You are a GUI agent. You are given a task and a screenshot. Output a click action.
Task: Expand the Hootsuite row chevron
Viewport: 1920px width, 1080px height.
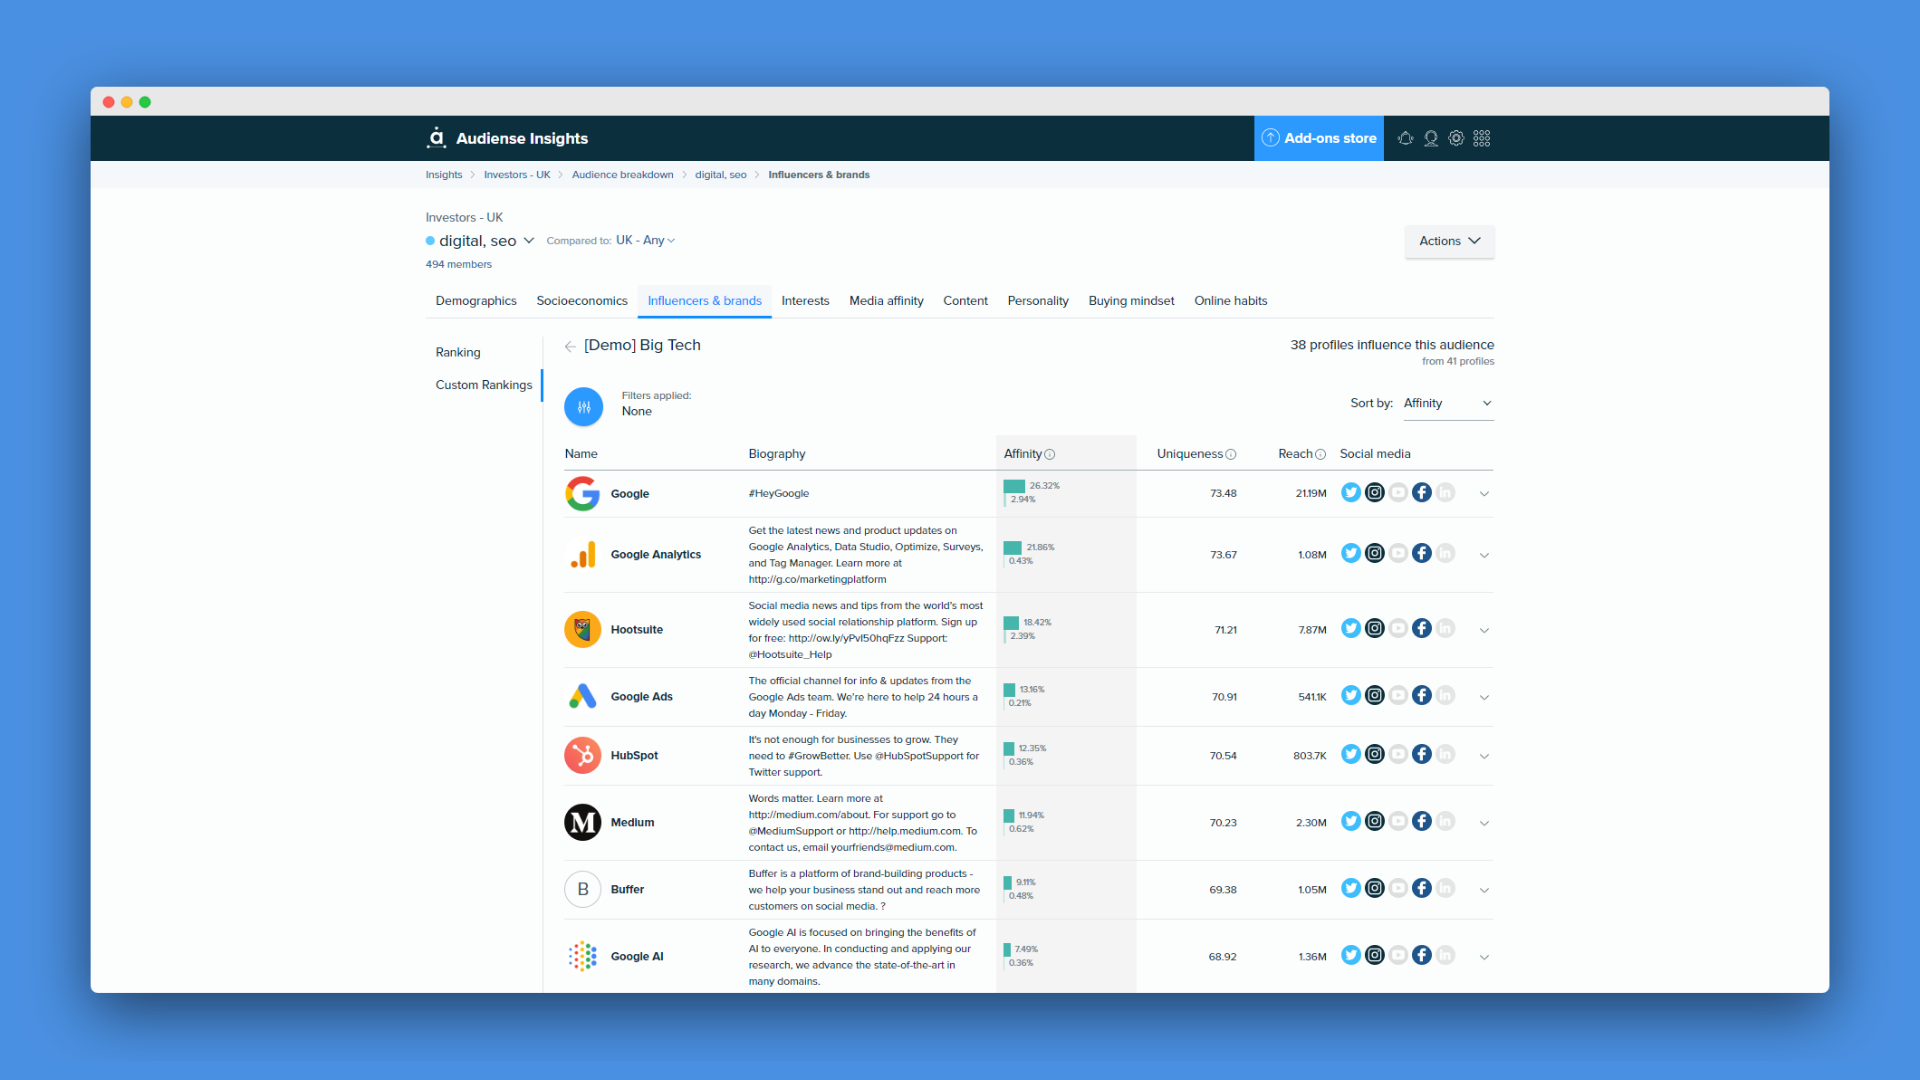pyautogui.click(x=1484, y=630)
